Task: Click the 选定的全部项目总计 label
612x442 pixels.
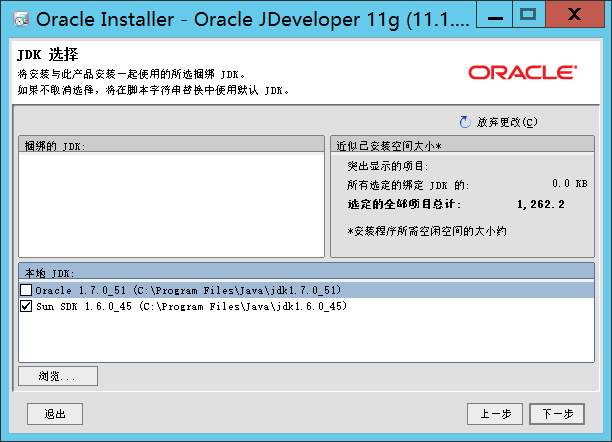Action: tap(404, 204)
